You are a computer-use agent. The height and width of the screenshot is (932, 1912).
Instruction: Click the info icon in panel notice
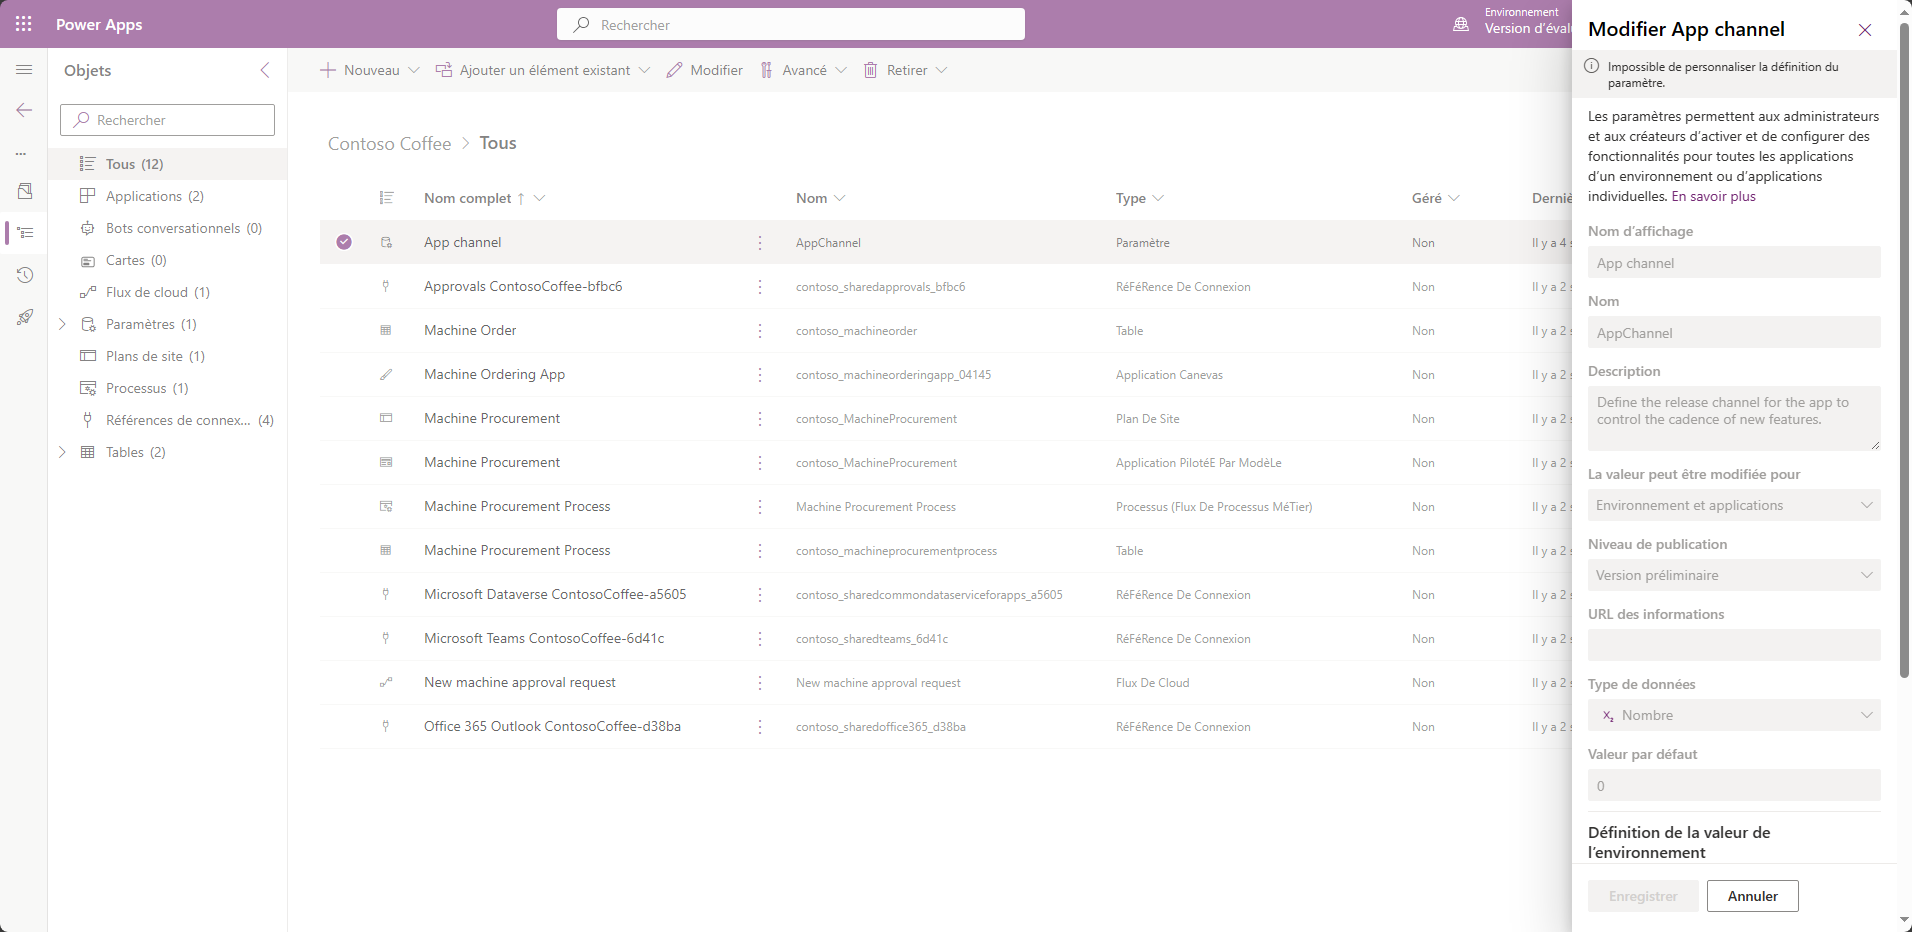(1591, 66)
